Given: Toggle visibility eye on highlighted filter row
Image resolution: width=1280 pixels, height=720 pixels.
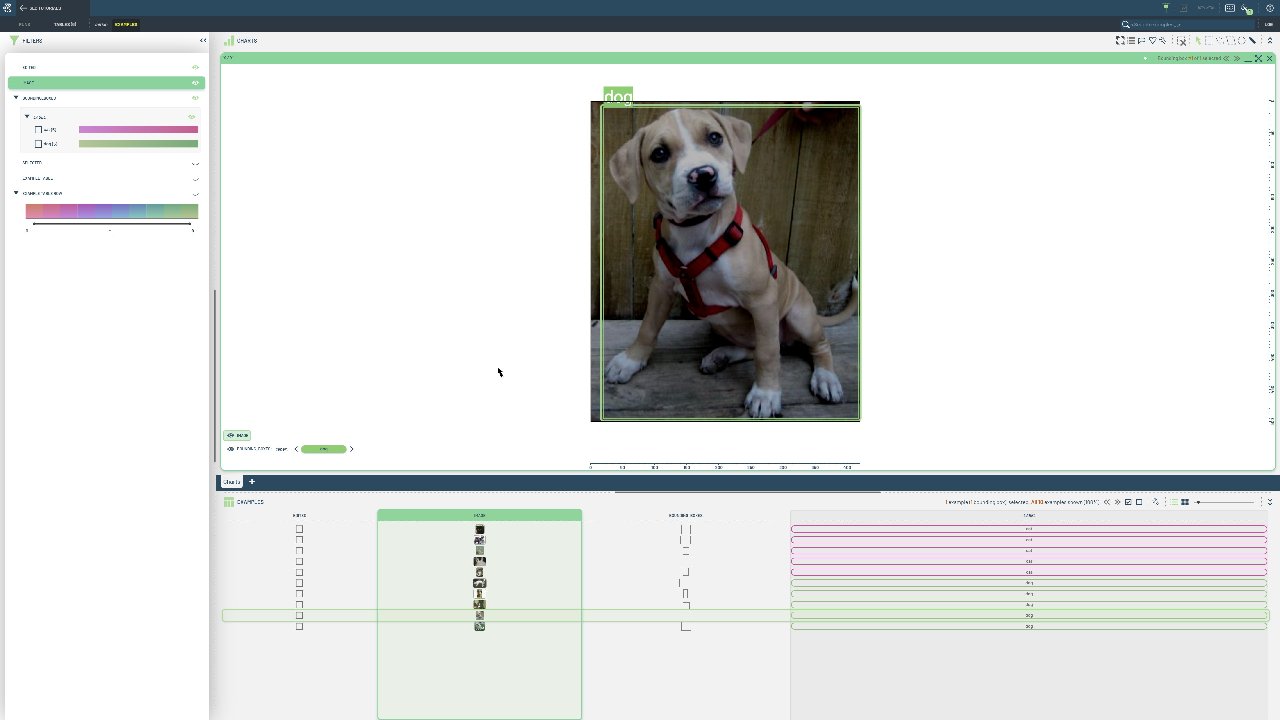Looking at the screenshot, I should pyautogui.click(x=195, y=83).
